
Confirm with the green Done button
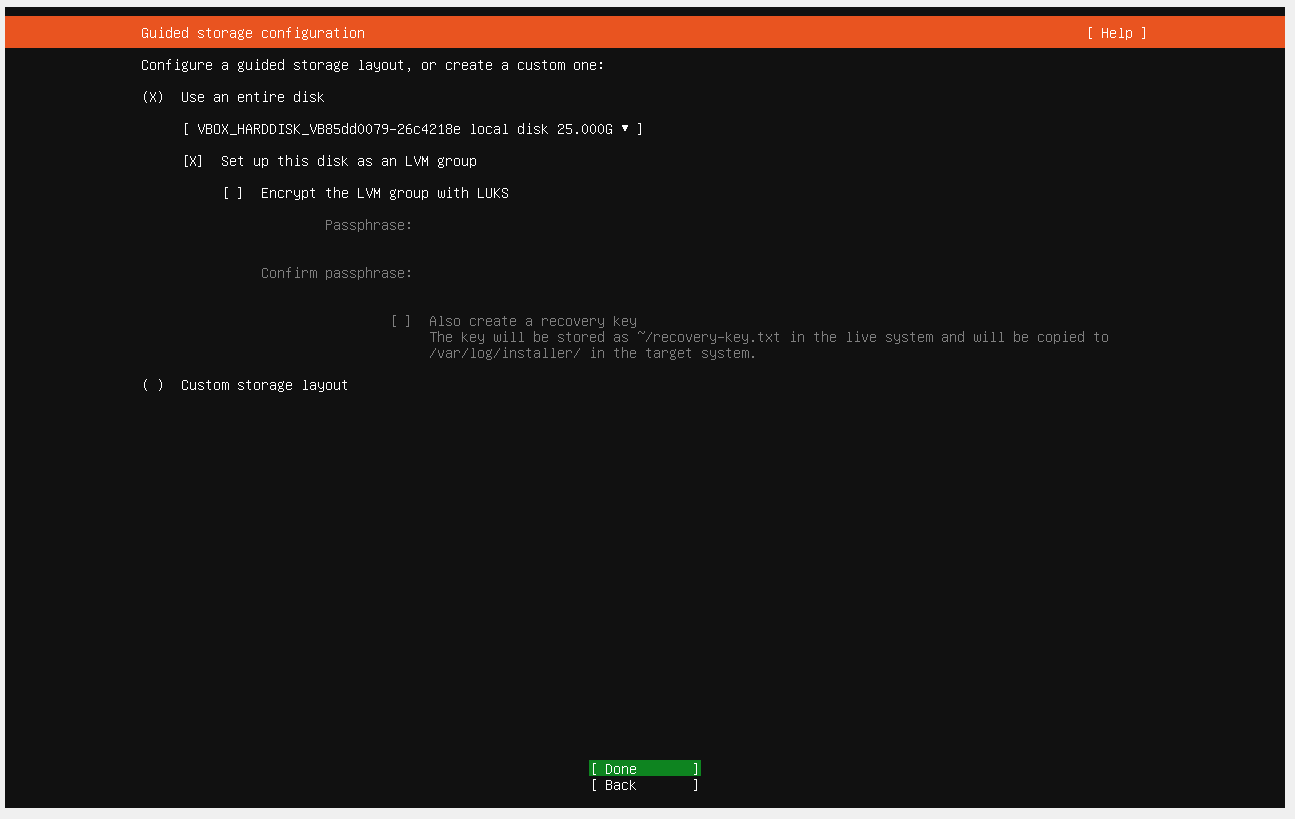pos(645,769)
